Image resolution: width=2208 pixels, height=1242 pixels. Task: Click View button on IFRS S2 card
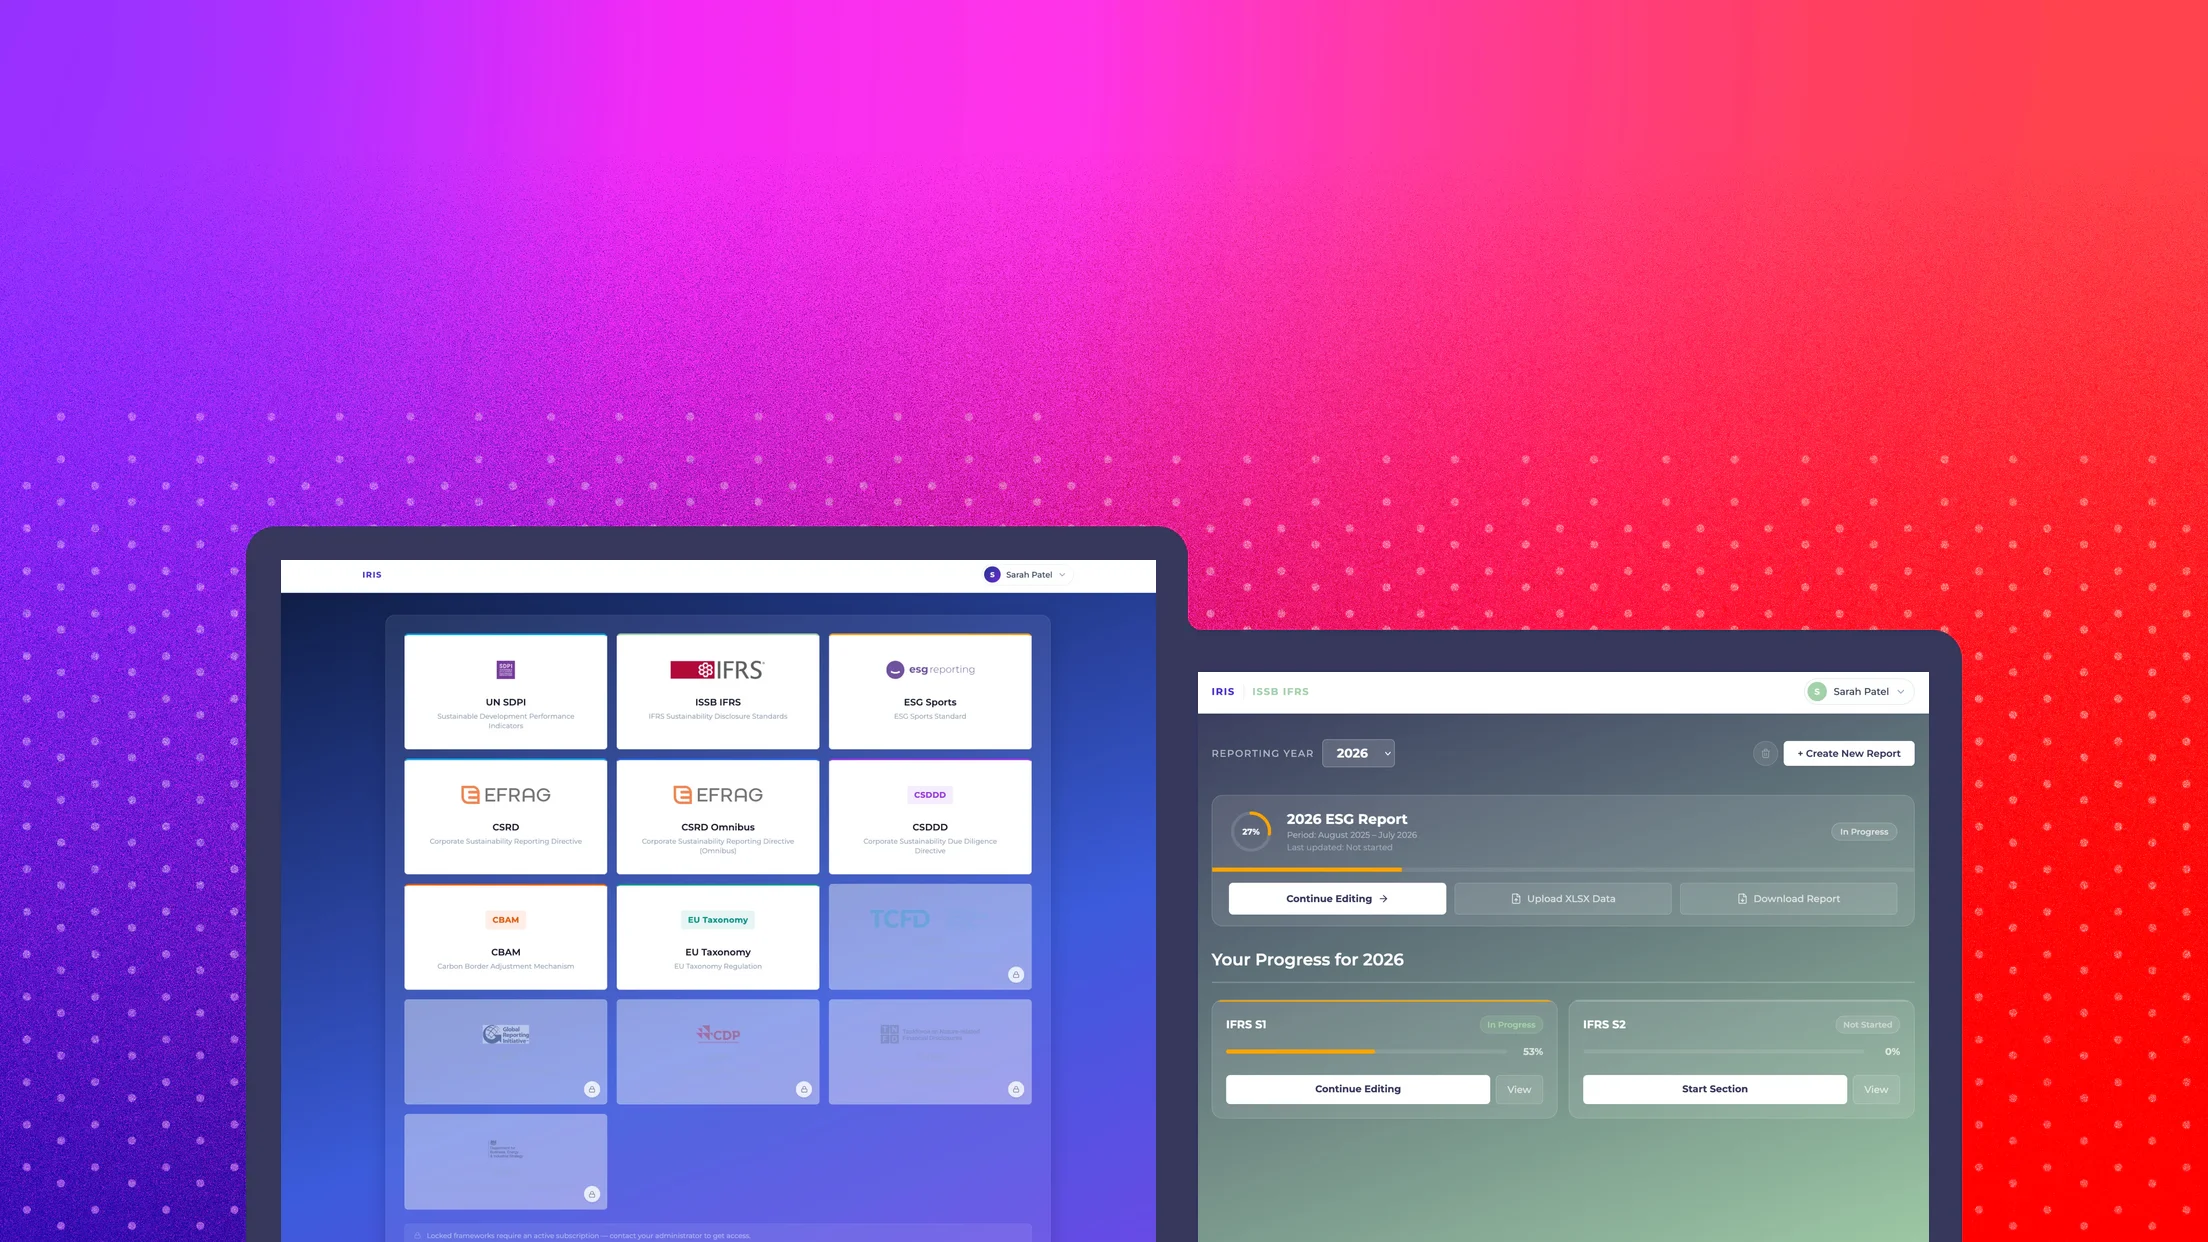point(1876,1090)
